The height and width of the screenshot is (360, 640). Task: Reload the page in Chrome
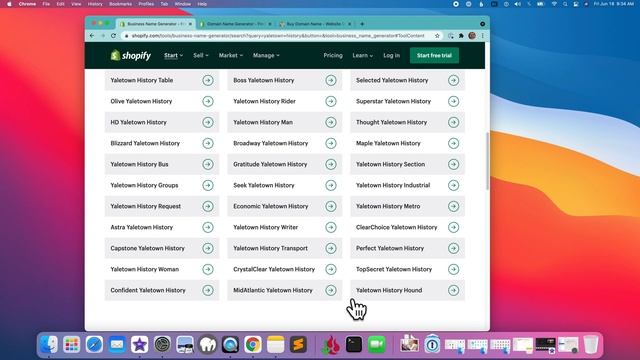(113, 36)
